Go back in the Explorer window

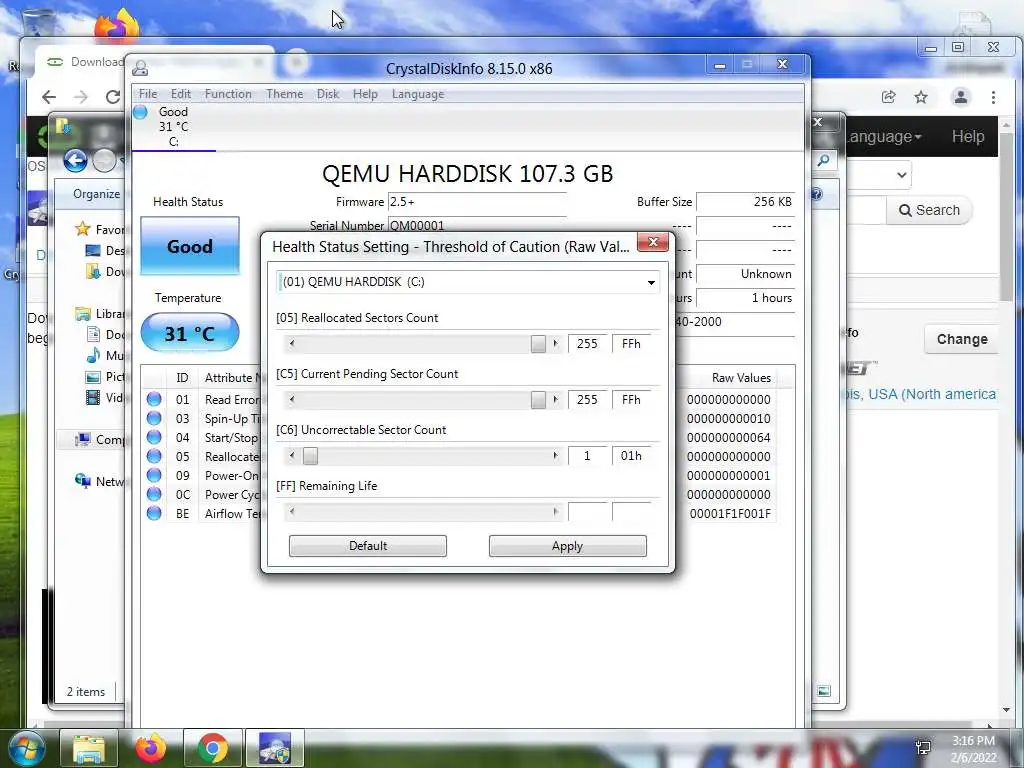click(76, 160)
